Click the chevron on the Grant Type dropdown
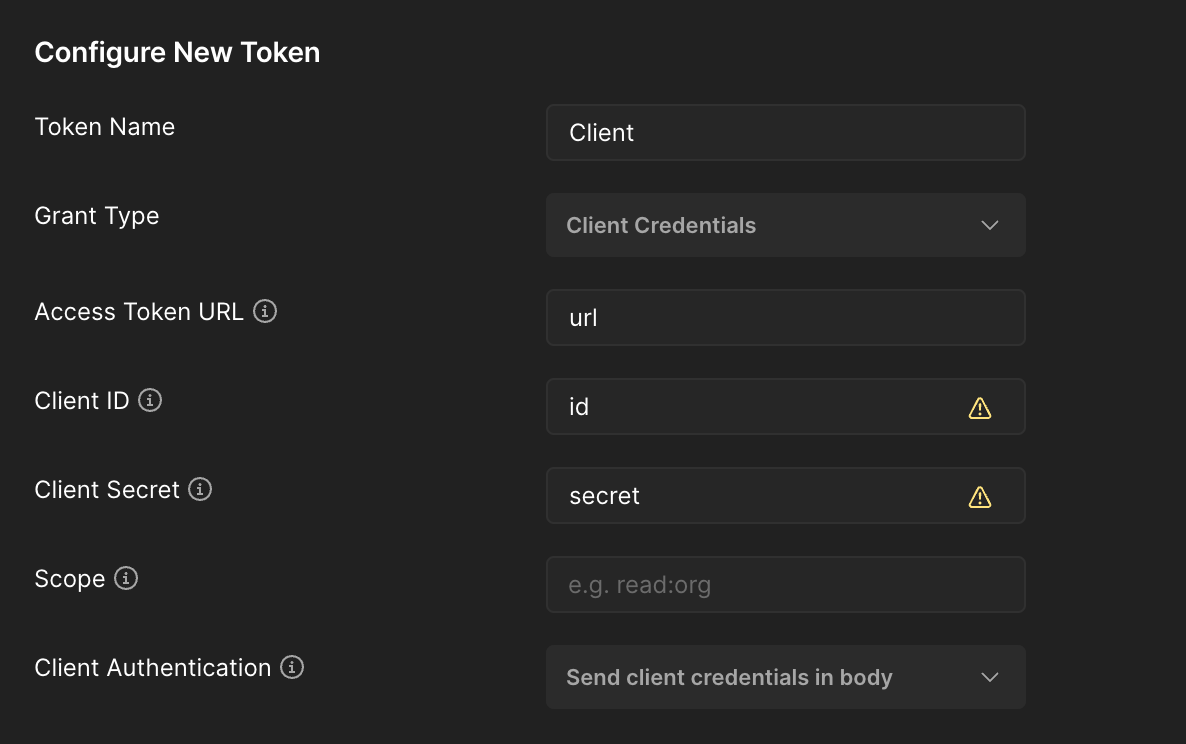Screen dimensions: 1186x744 [x=989, y=225]
